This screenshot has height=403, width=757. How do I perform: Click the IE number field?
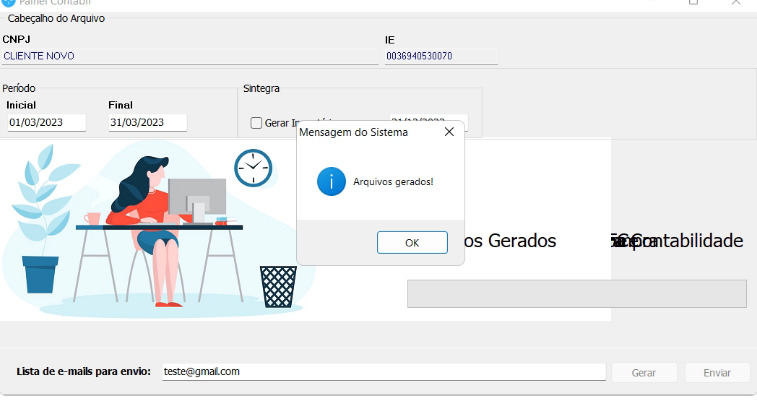click(440, 57)
